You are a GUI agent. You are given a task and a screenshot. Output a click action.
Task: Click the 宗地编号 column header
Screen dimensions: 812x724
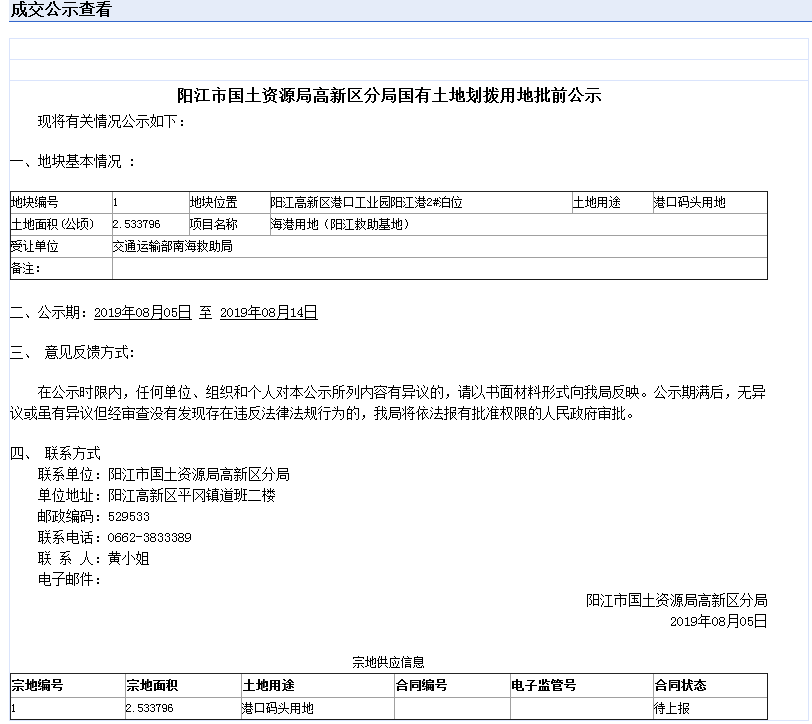click(37, 686)
